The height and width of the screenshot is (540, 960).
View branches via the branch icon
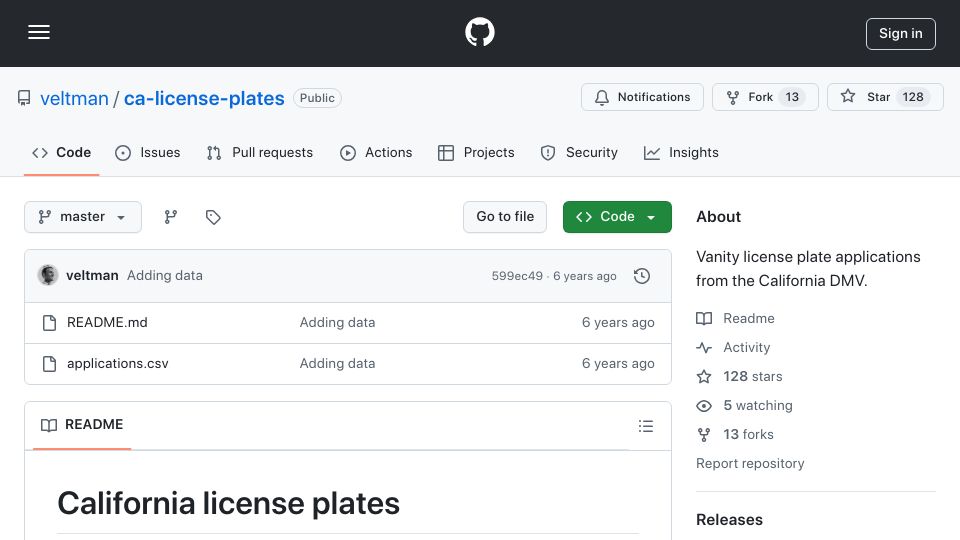tap(171, 217)
